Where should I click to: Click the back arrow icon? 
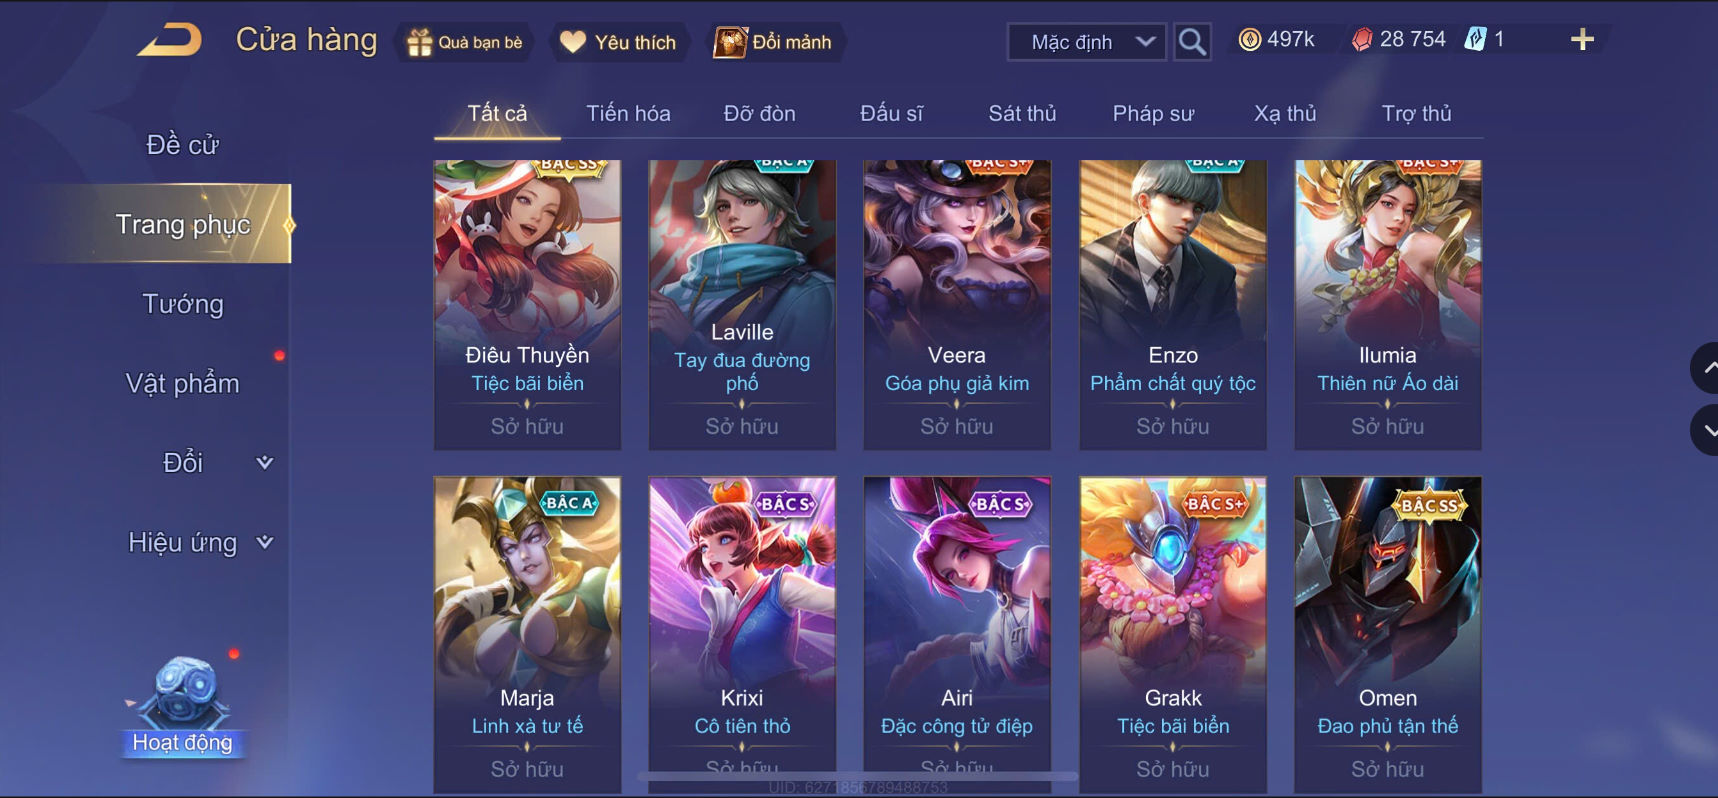coord(170,41)
